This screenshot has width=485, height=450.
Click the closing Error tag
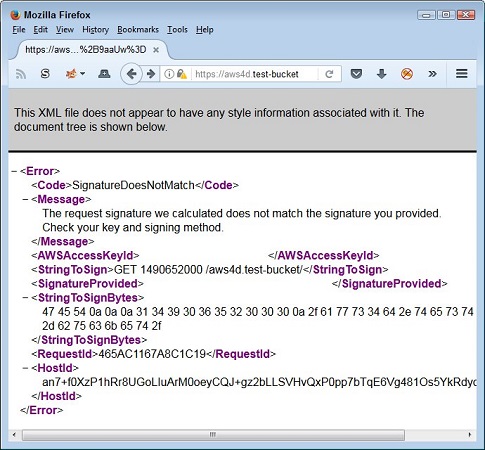pos(41,410)
